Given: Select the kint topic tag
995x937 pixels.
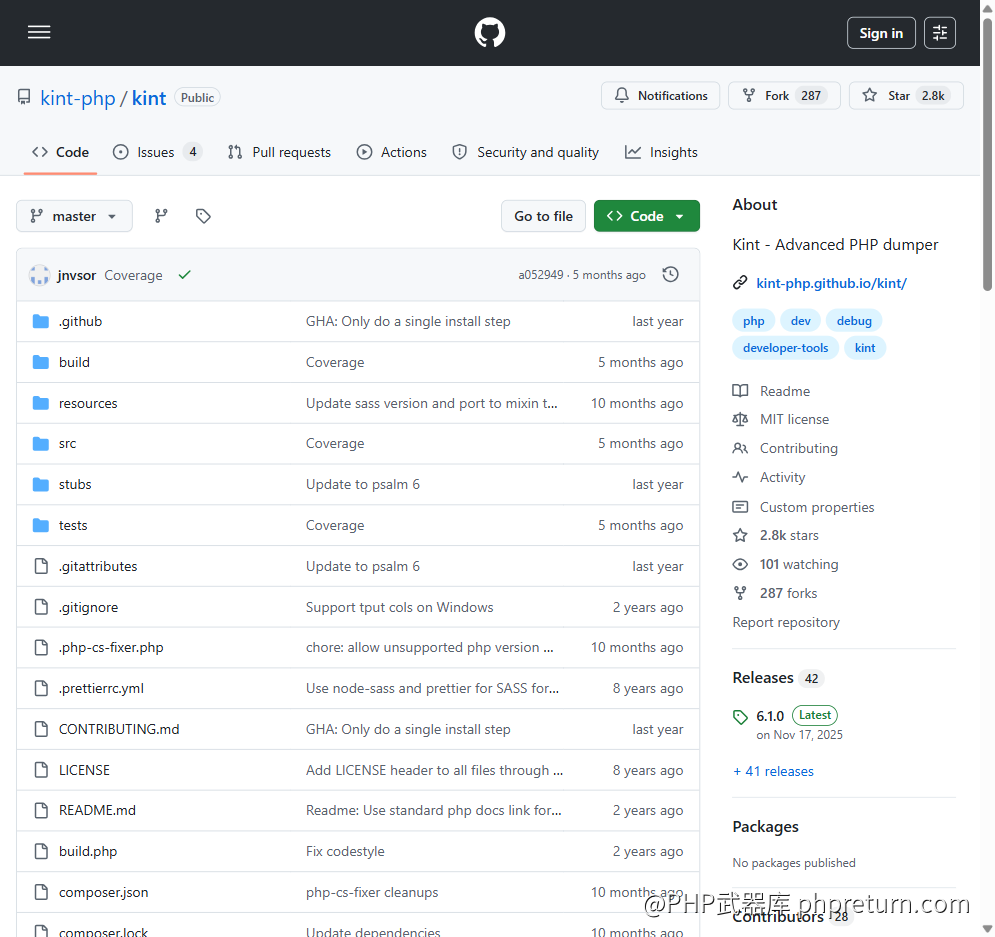Looking at the screenshot, I should 865,348.
